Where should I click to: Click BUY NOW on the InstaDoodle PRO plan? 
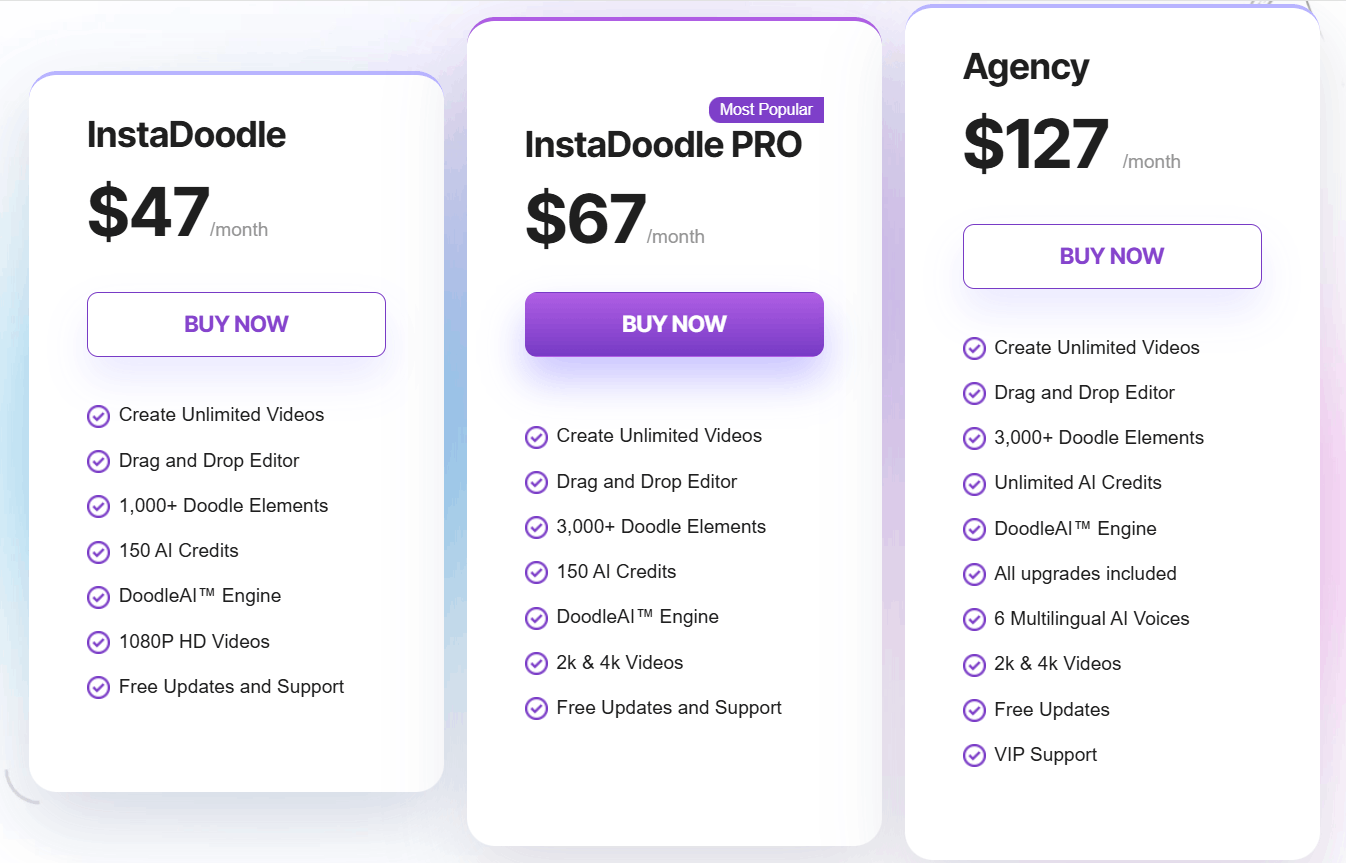click(674, 324)
